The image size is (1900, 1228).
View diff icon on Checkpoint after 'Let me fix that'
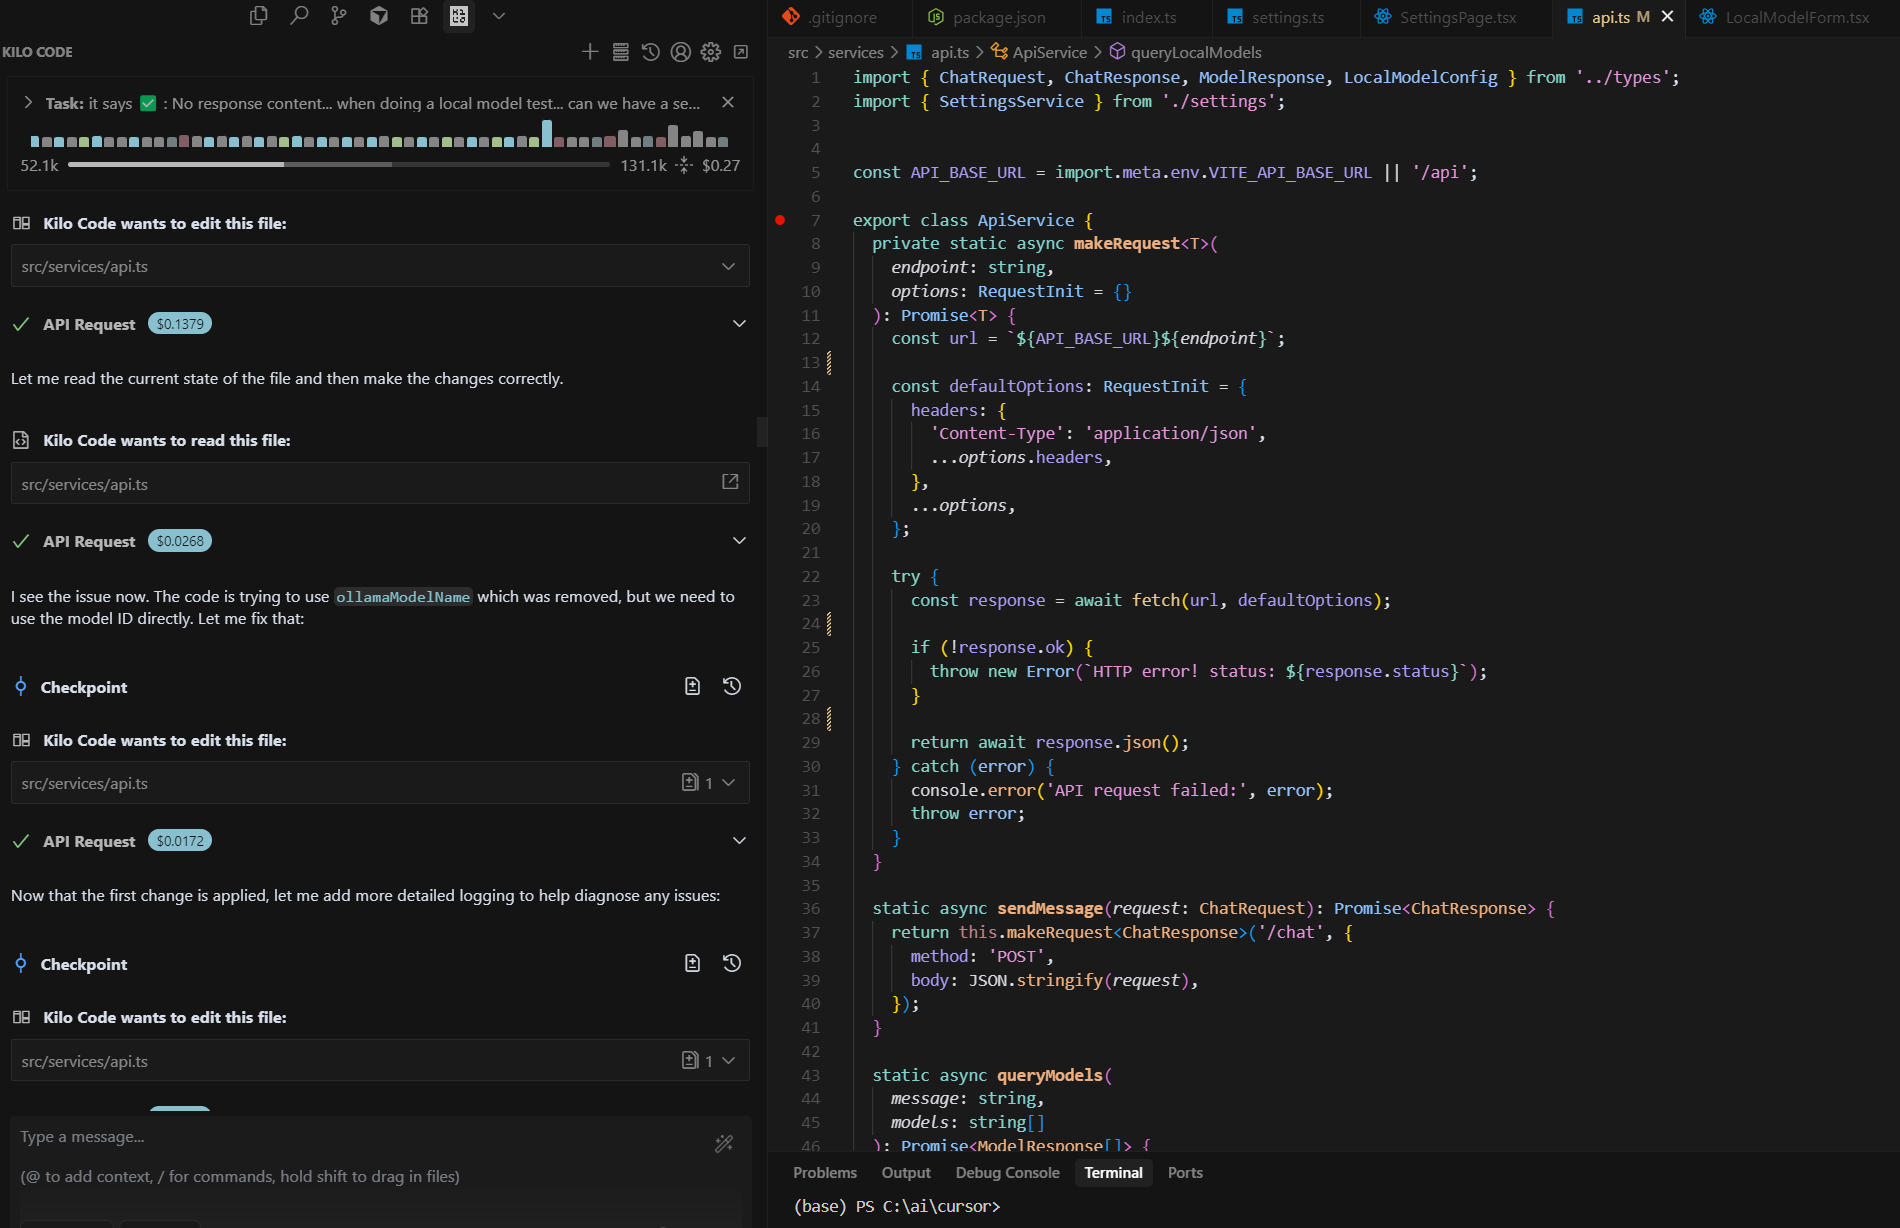point(692,686)
